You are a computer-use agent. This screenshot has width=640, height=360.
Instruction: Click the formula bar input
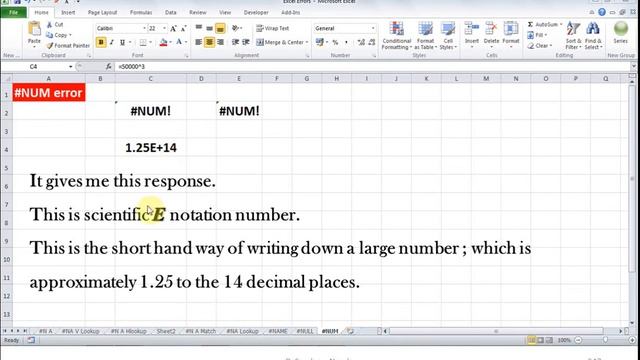[x=372, y=67]
